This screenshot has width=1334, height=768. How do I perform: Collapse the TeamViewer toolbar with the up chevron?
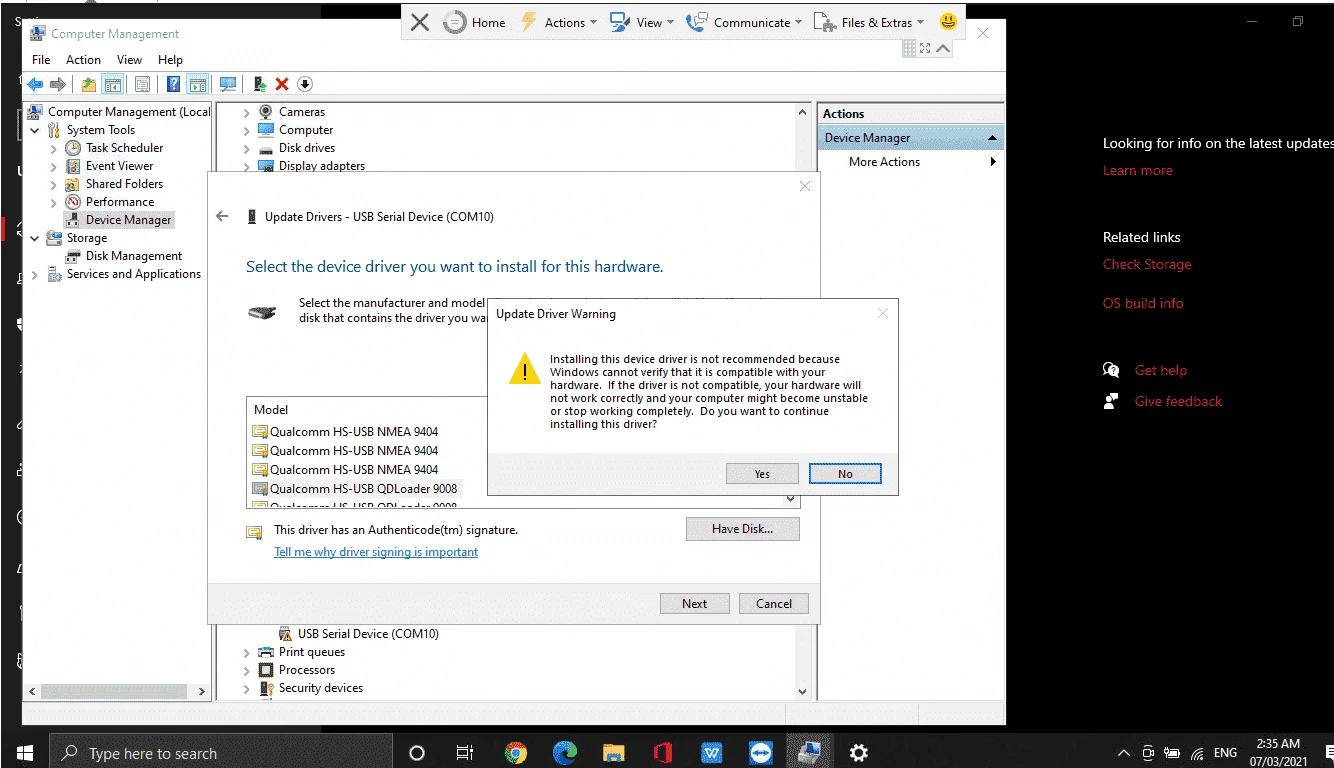click(x=943, y=48)
